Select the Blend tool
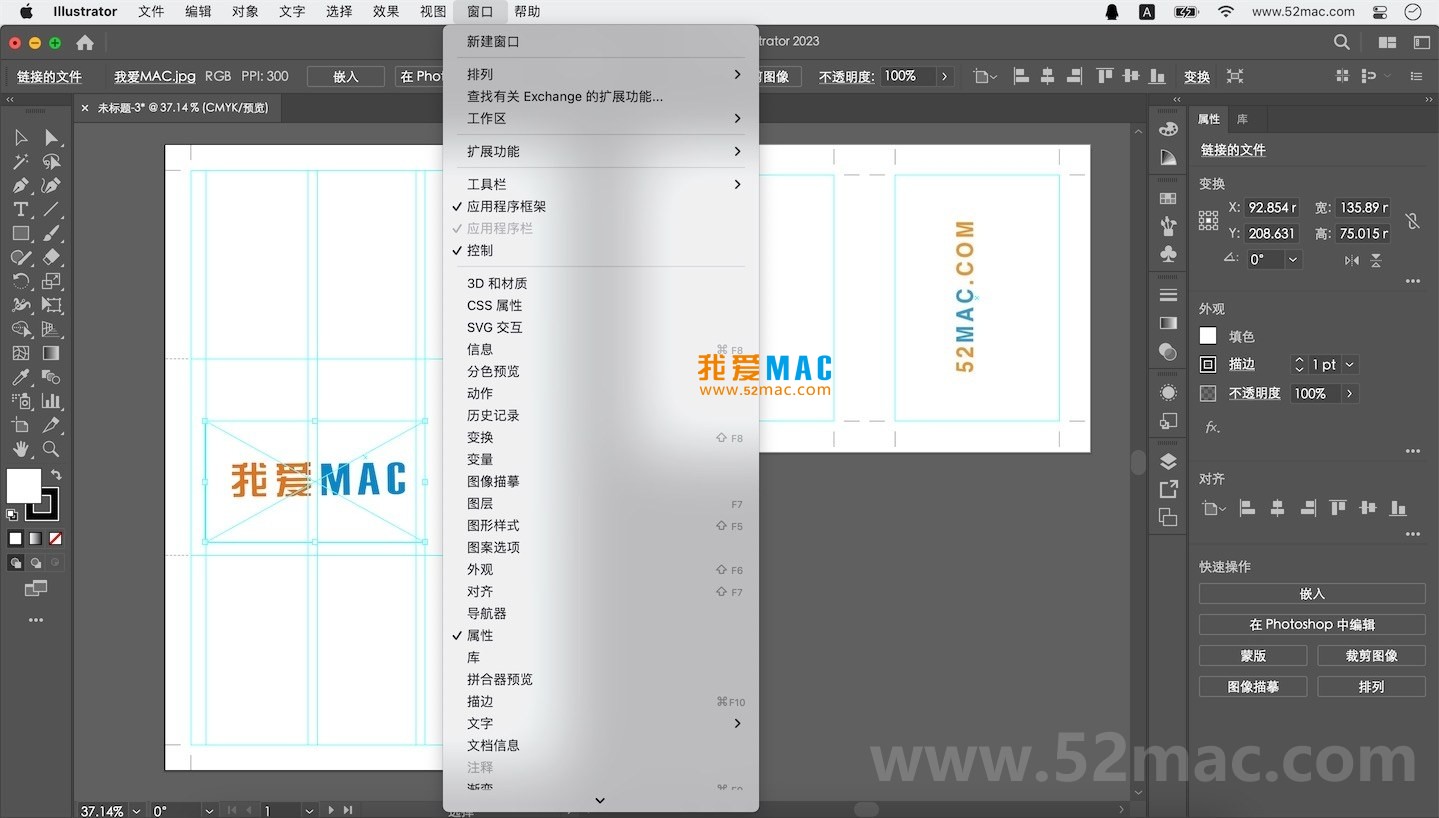This screenshot has width=1439, height=818. (x=51, y=377)
